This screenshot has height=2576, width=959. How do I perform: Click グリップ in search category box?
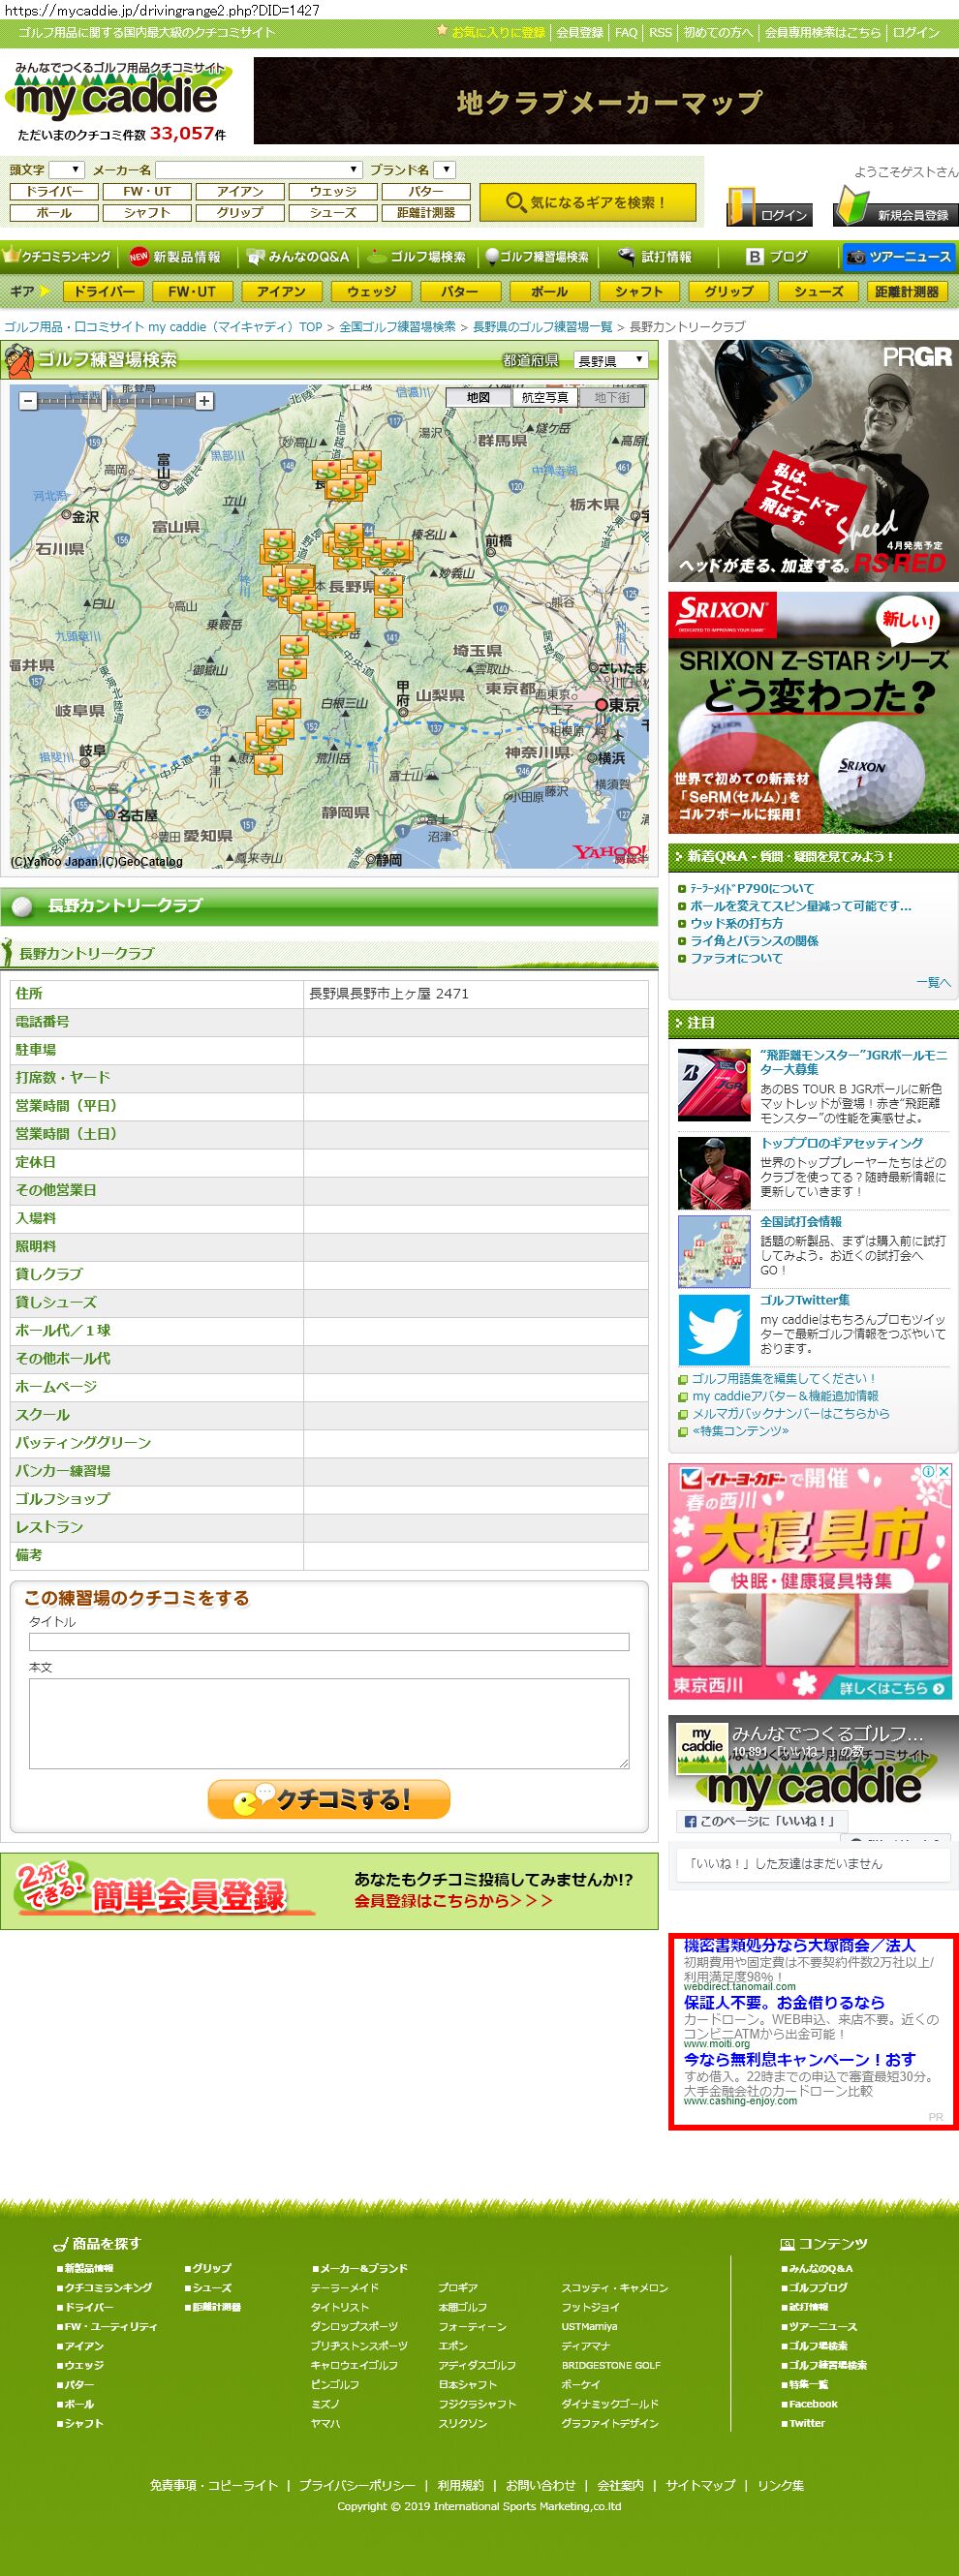click(x=240, y=212)
